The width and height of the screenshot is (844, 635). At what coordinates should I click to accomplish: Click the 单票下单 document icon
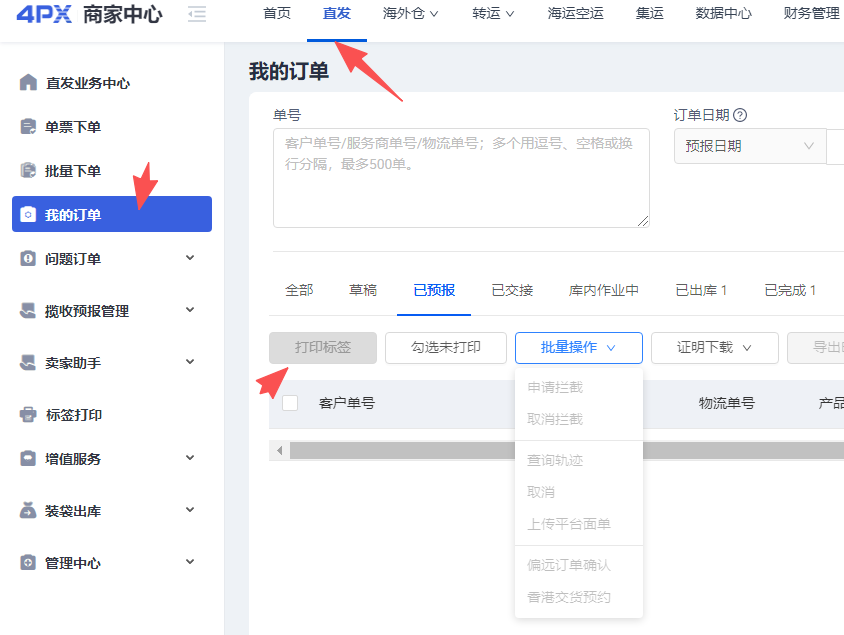(x=28, y=126)
